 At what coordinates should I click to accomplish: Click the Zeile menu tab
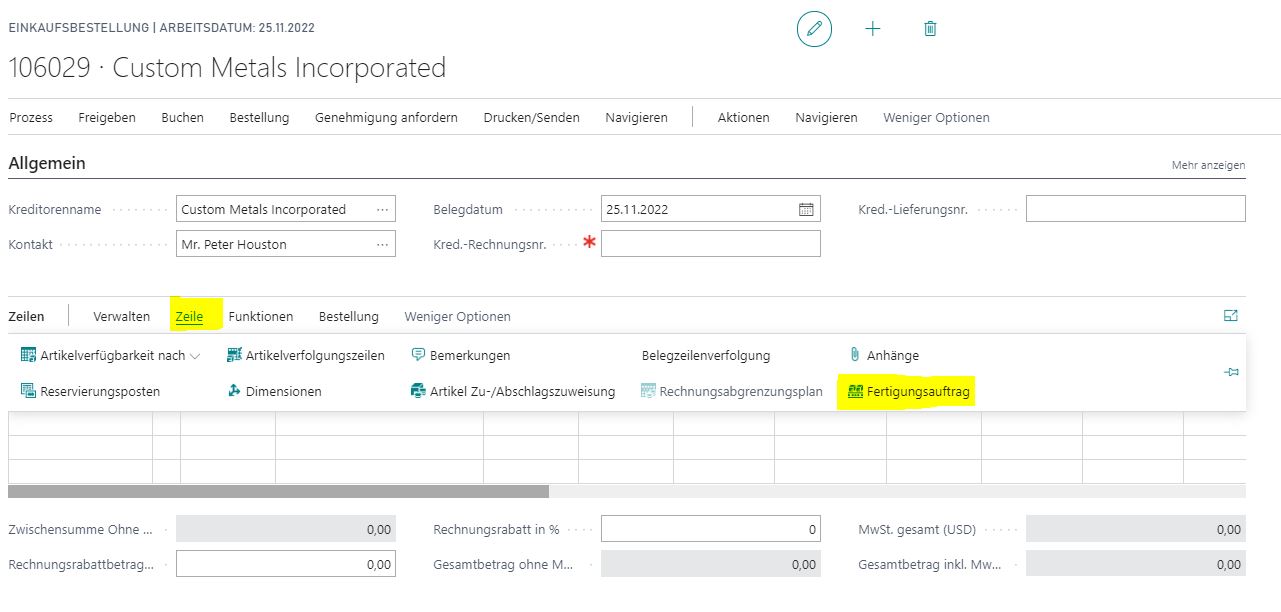click(189, 316)
